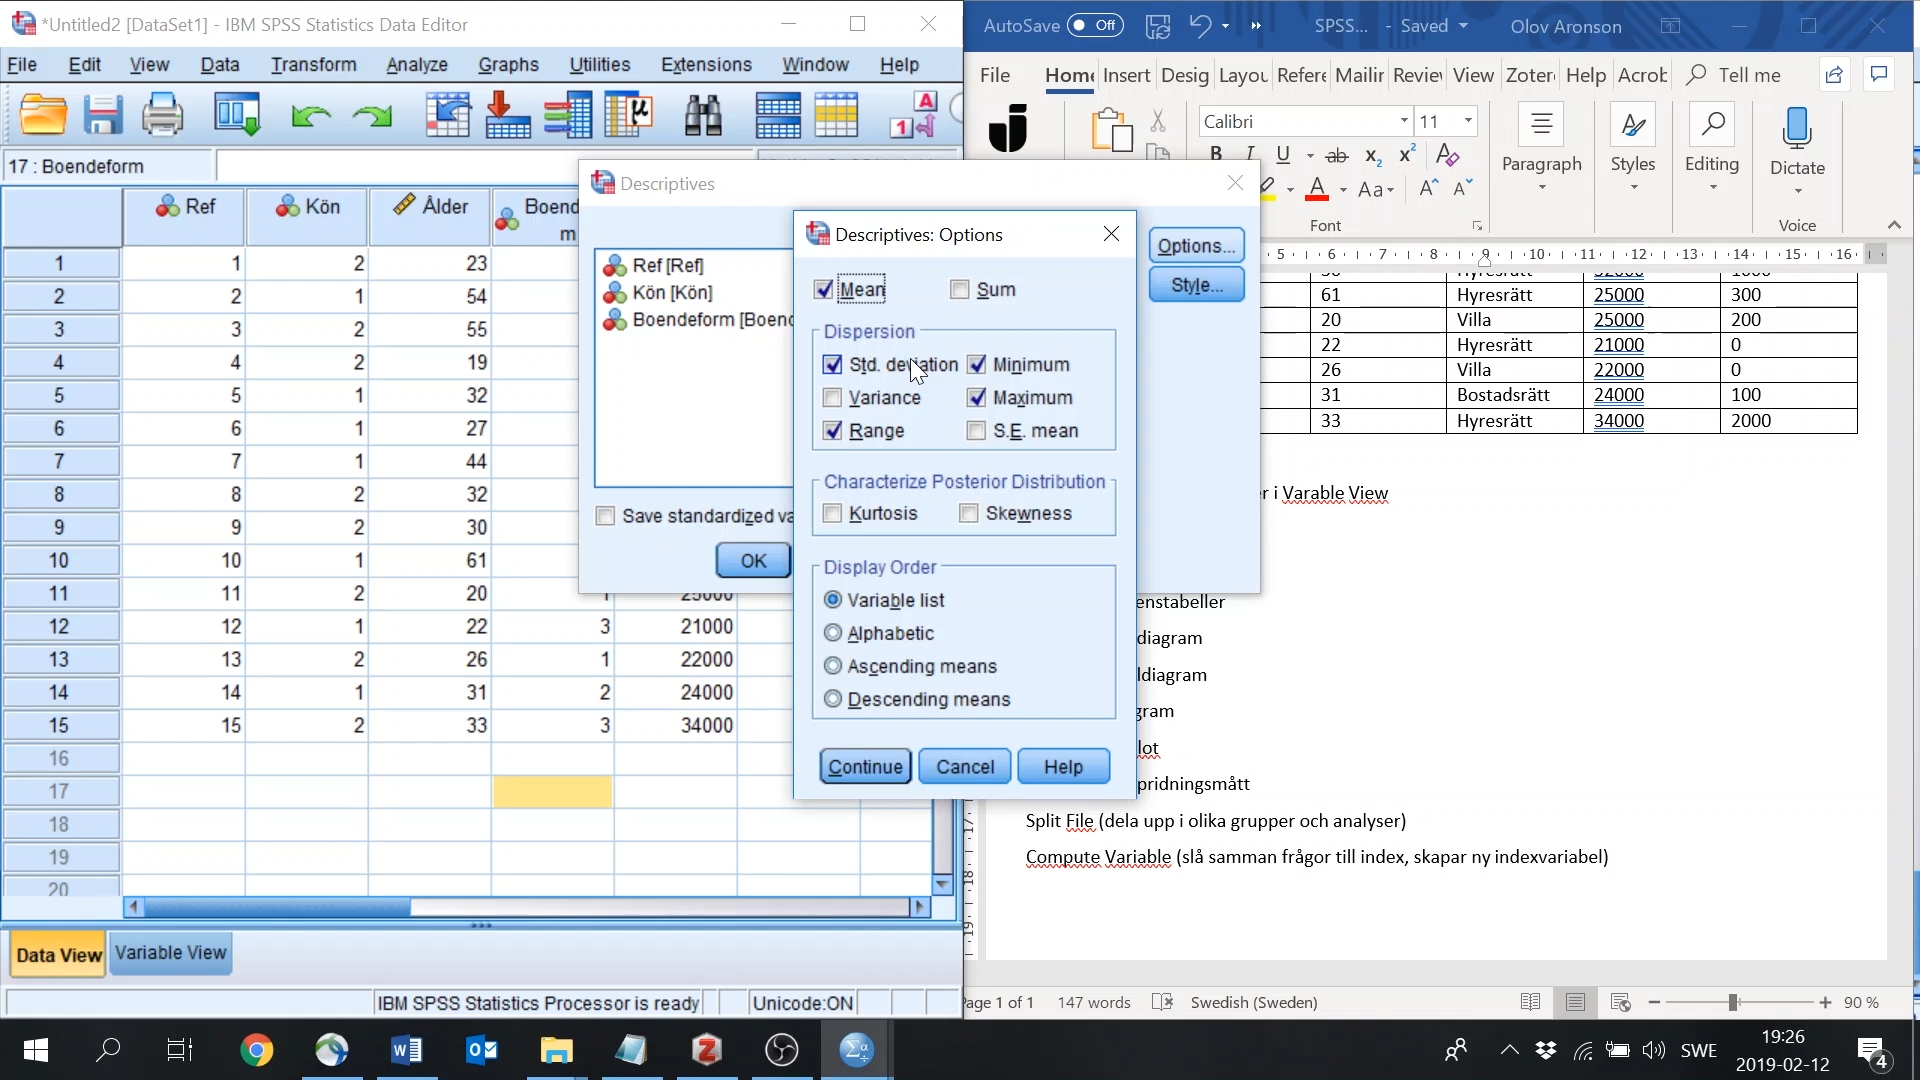Click Continue in Descriptives Options
The width and height of the screenshot is (1920, 1080).
point(865,767)
